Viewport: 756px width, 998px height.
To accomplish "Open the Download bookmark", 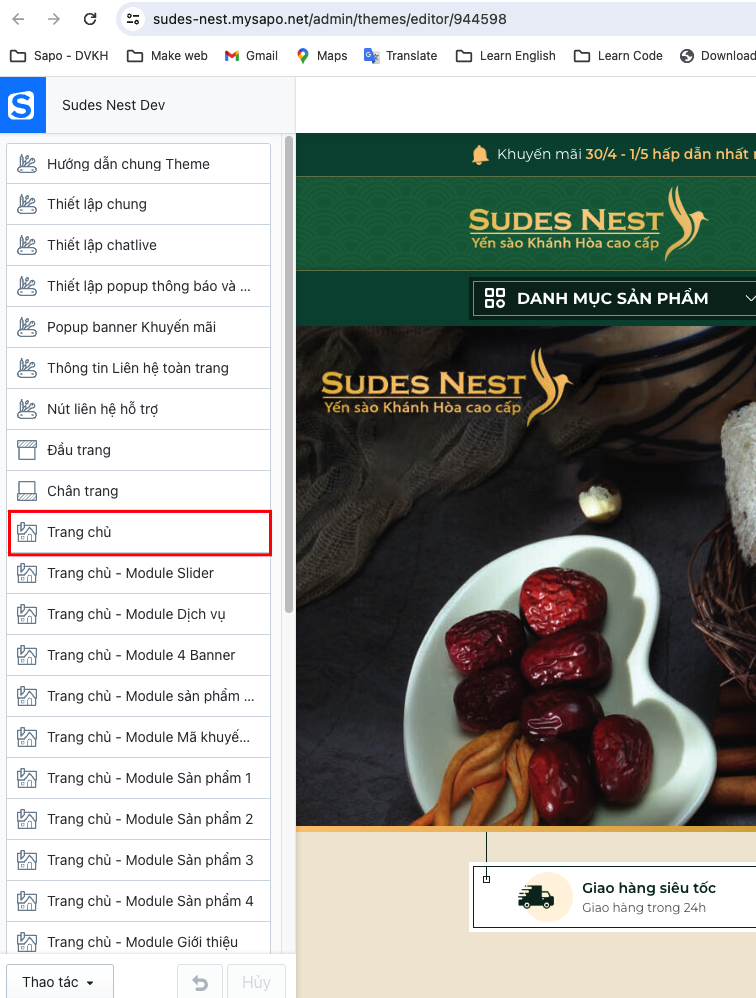I will [717, 56].
